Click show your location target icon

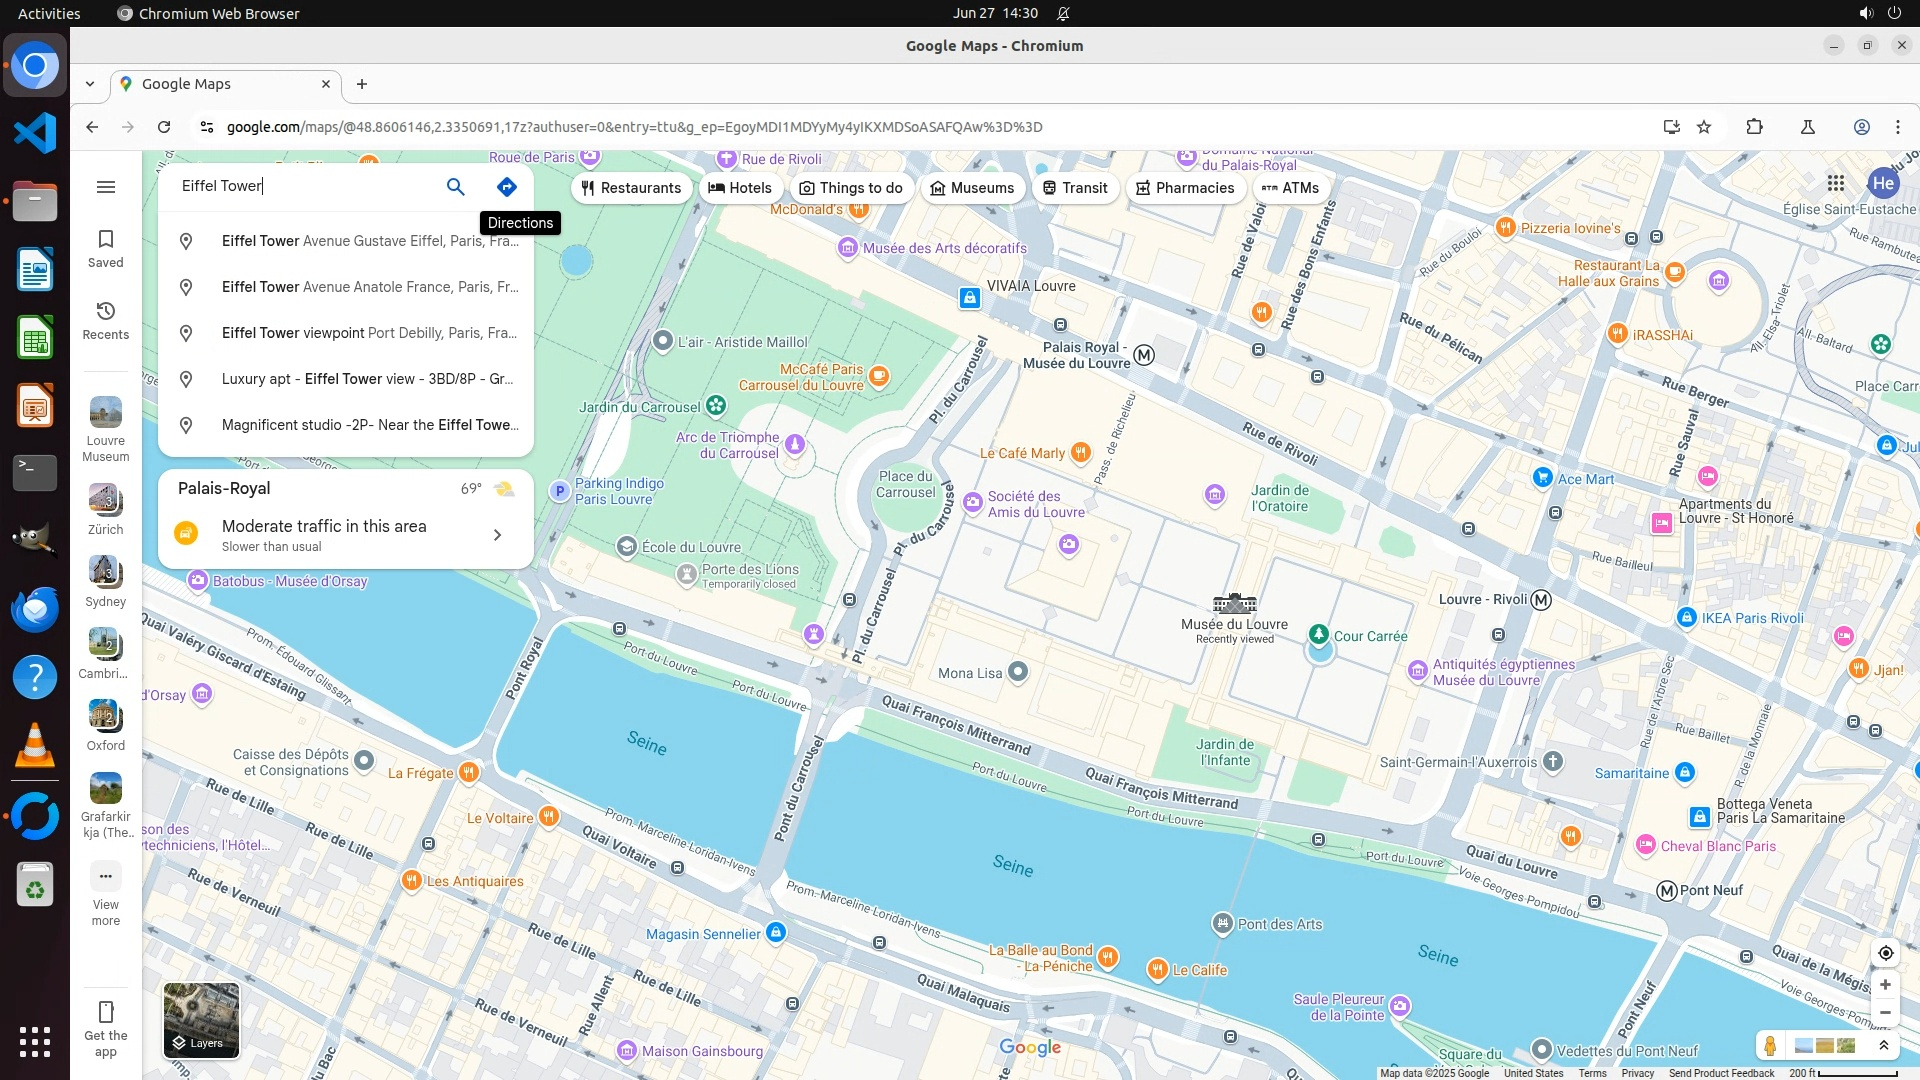pyautogui.click(x=1885, y=953)
